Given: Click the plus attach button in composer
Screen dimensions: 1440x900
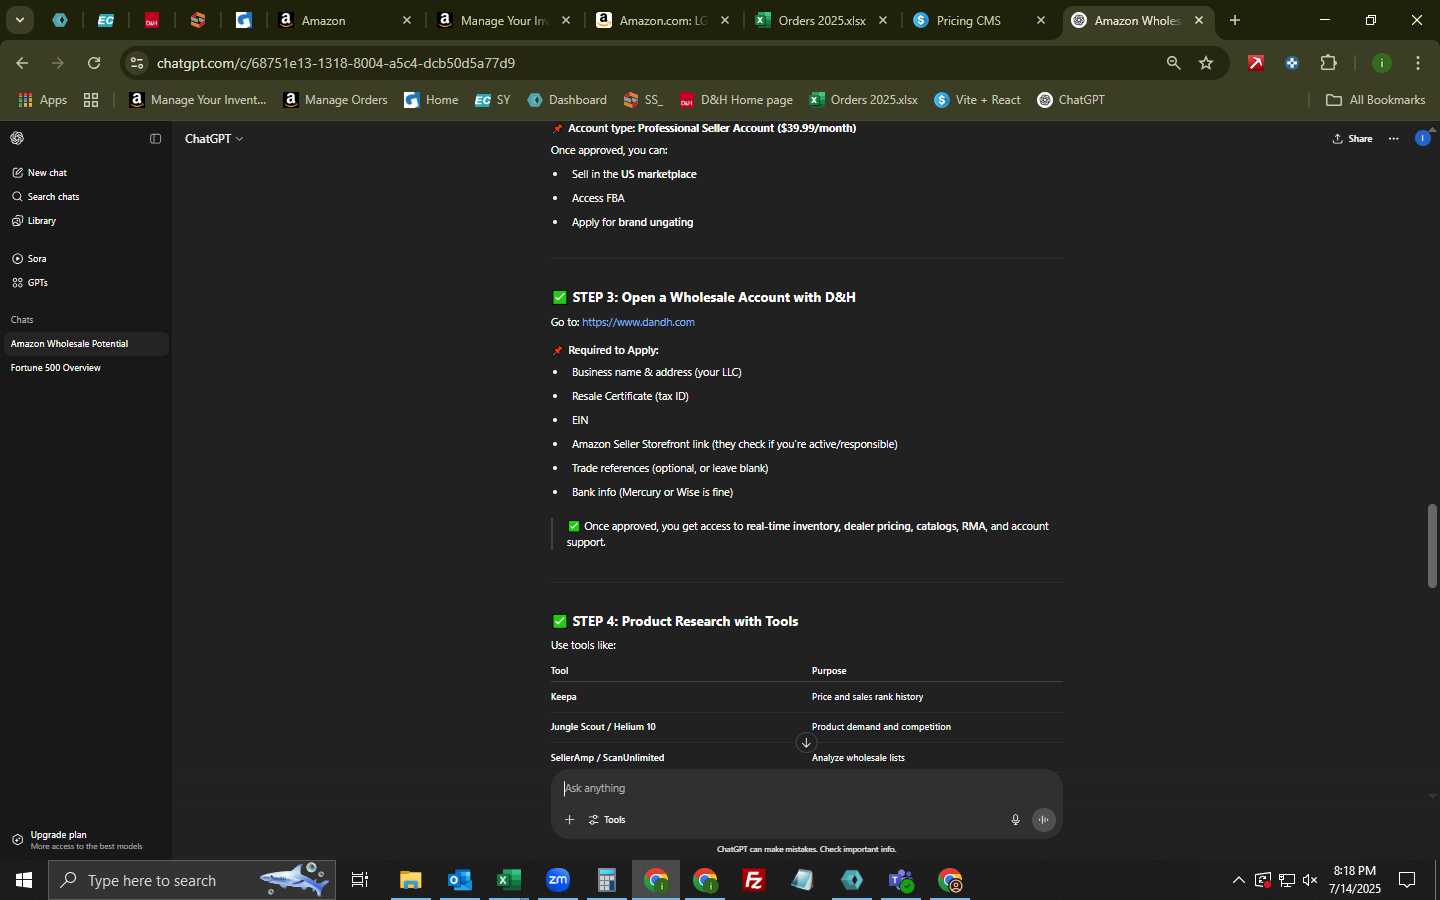Looking at the screenshot, I should pos(569,820).
